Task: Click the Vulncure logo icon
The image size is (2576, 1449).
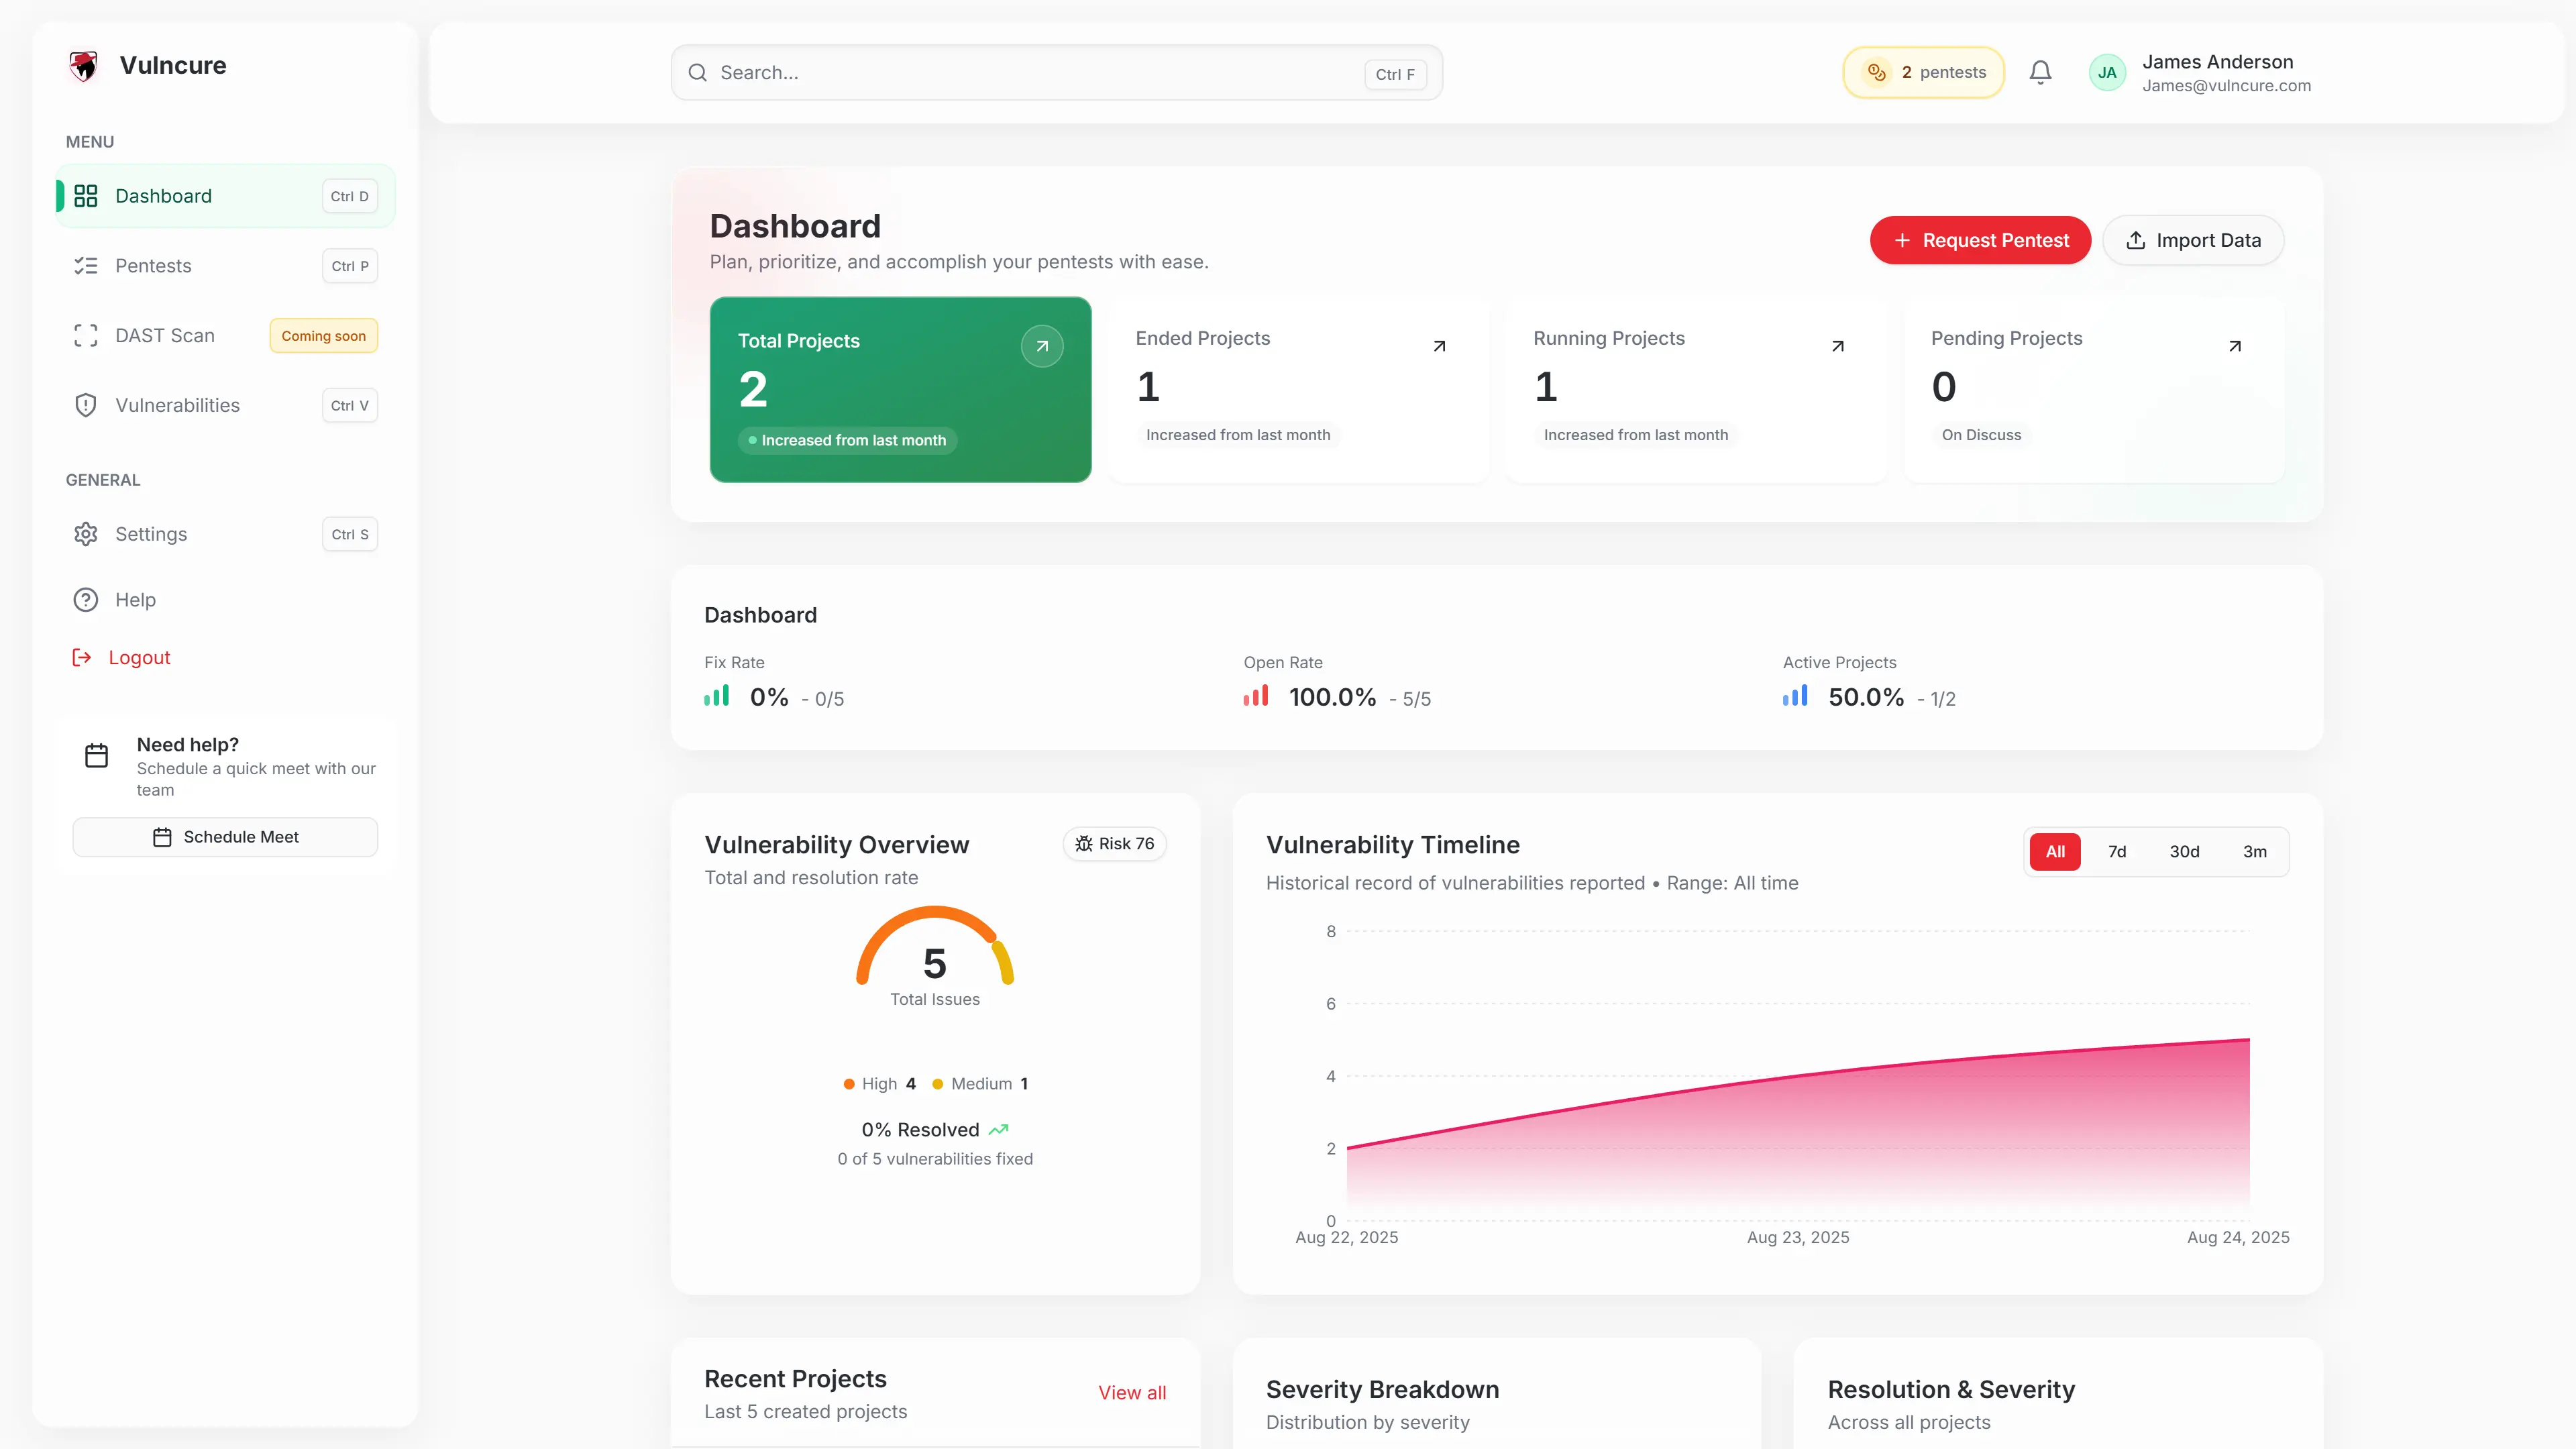Action: (84, 65)
